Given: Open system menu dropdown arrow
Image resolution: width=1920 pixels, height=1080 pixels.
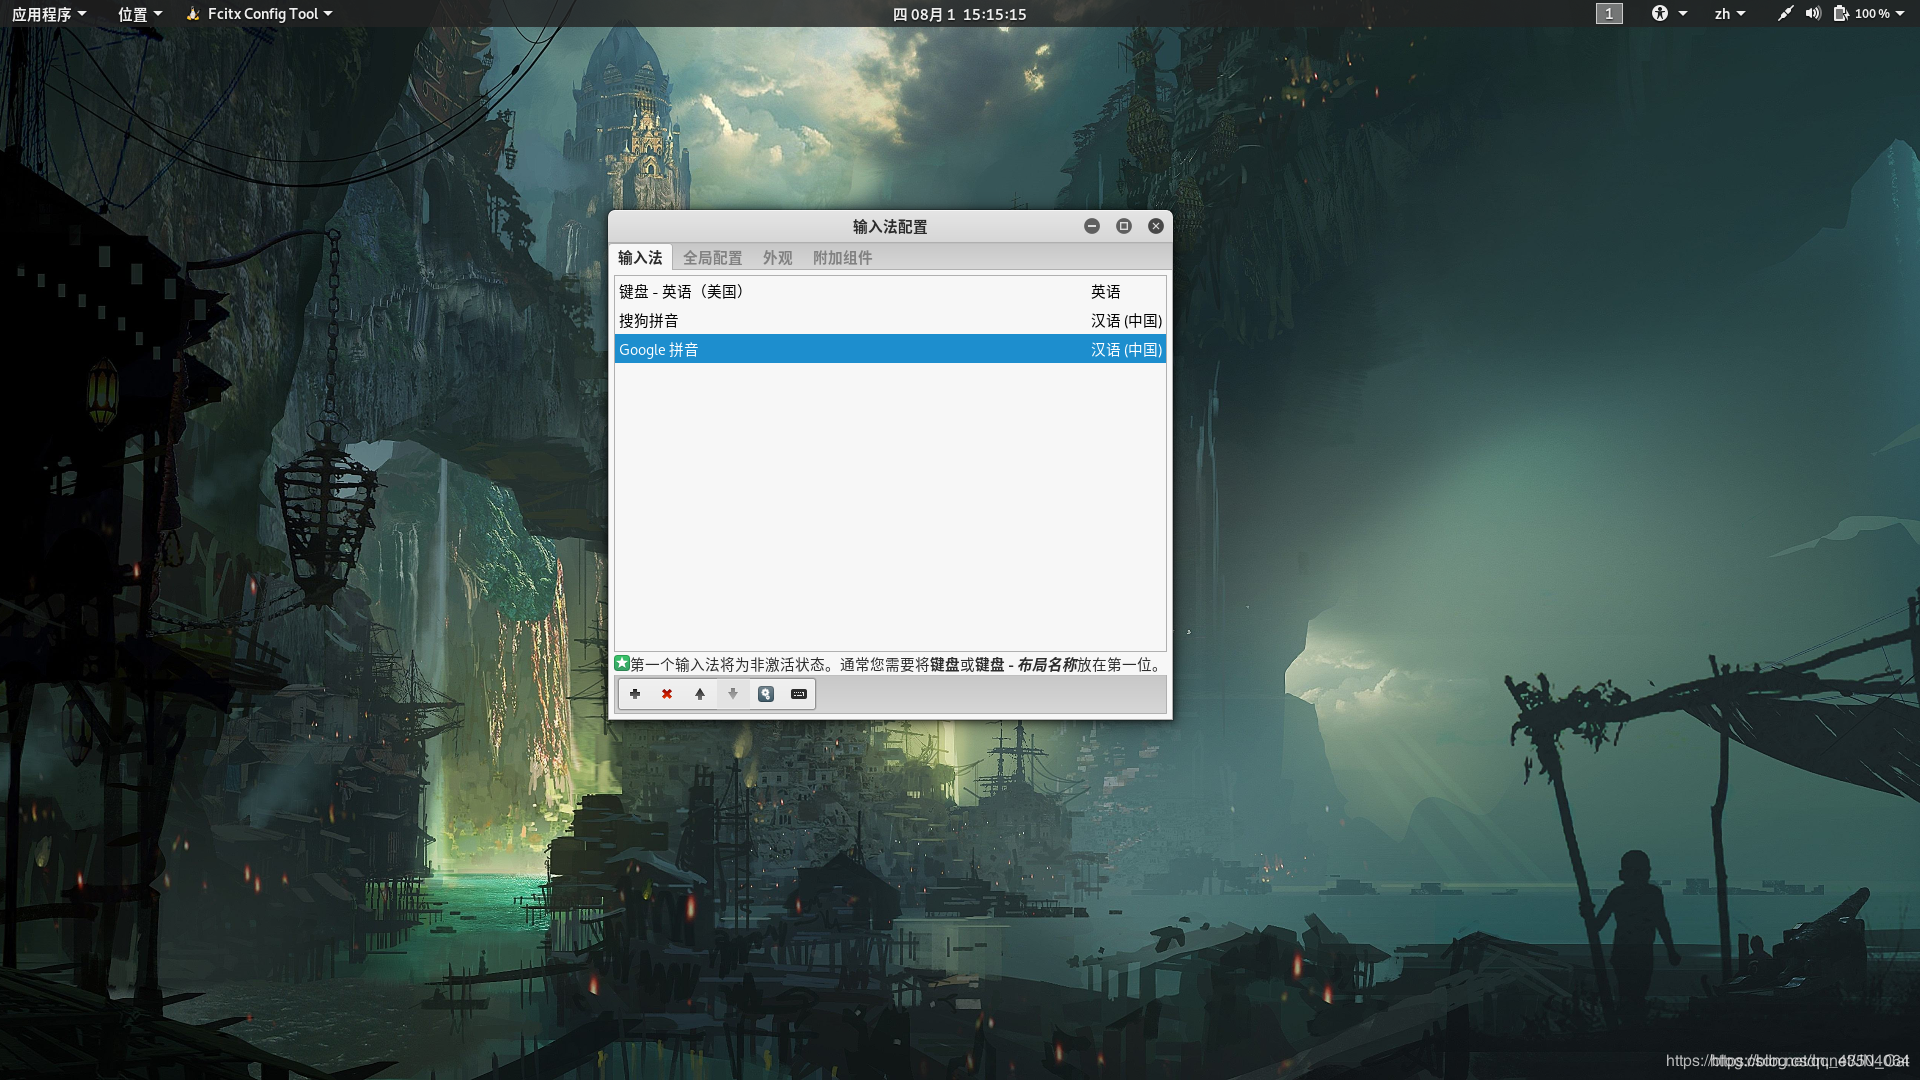Looking at the screenshot, I should [1900, 14].
